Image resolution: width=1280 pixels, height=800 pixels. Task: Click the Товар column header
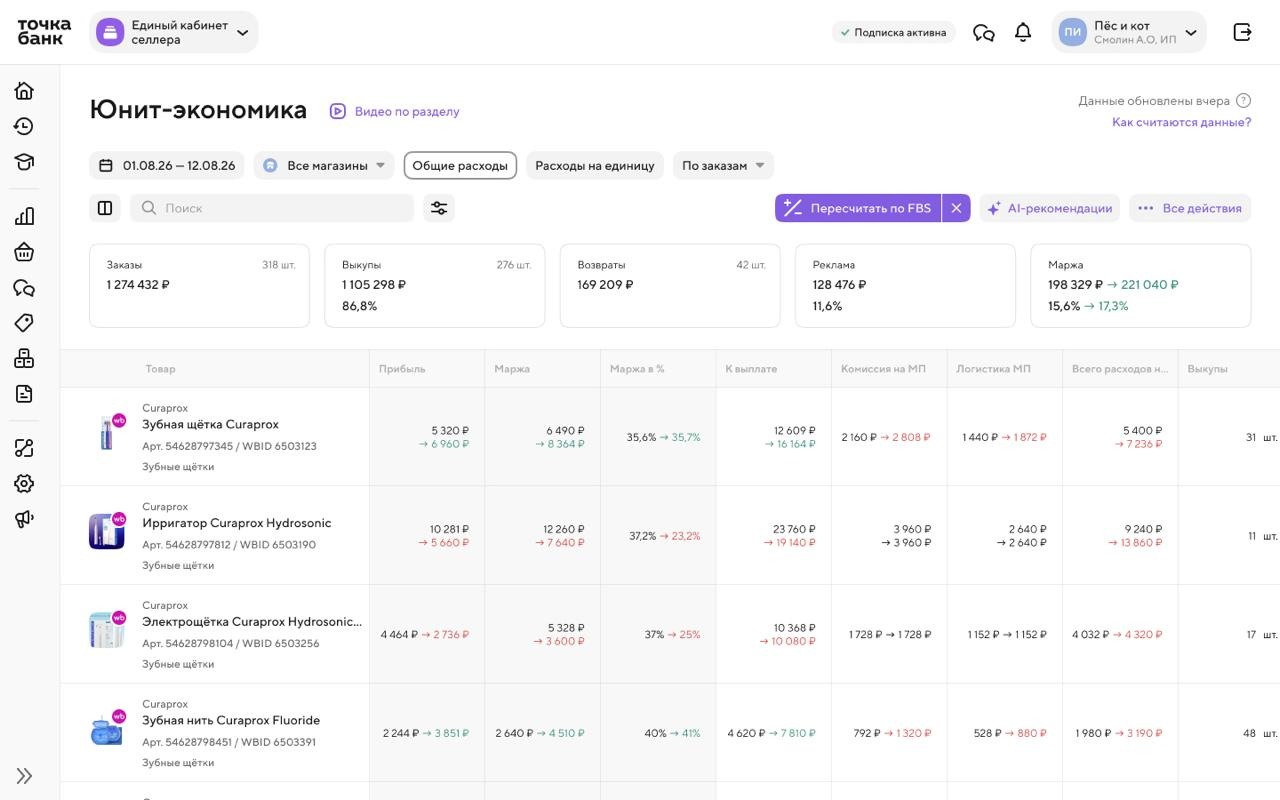click(x=160, y=369)
